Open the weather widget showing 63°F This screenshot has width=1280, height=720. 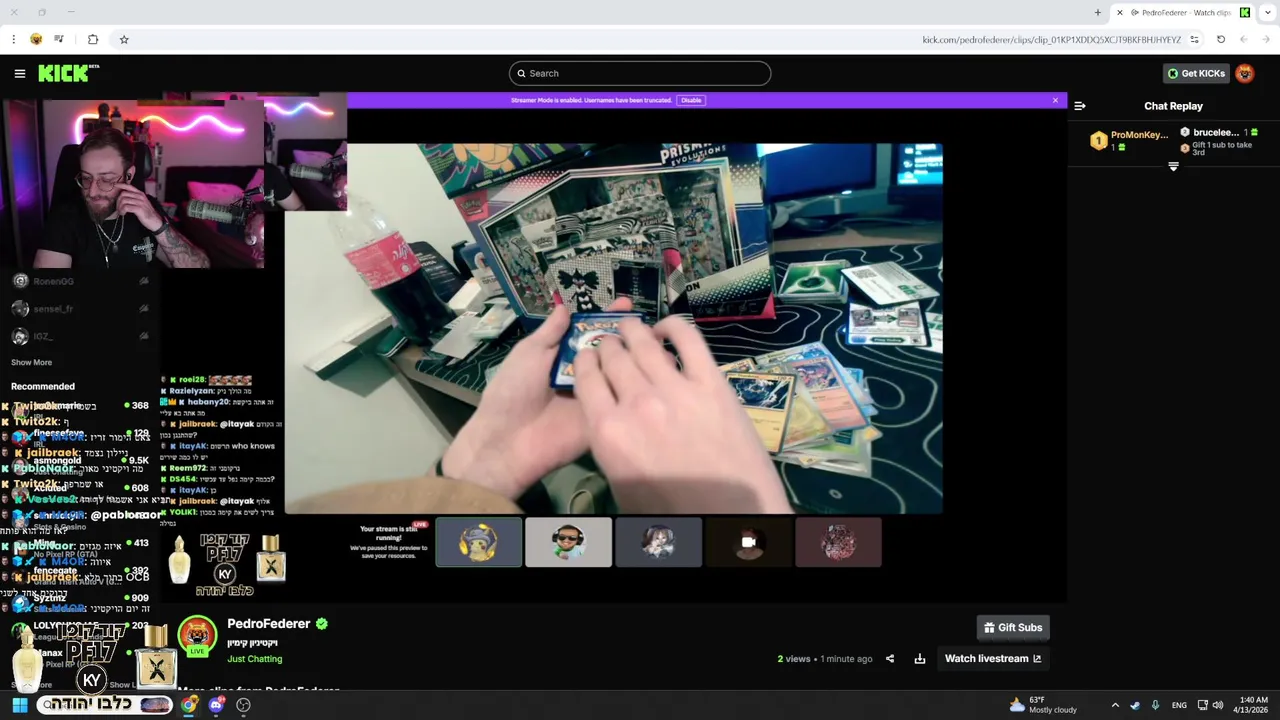tap(1043, 705)
